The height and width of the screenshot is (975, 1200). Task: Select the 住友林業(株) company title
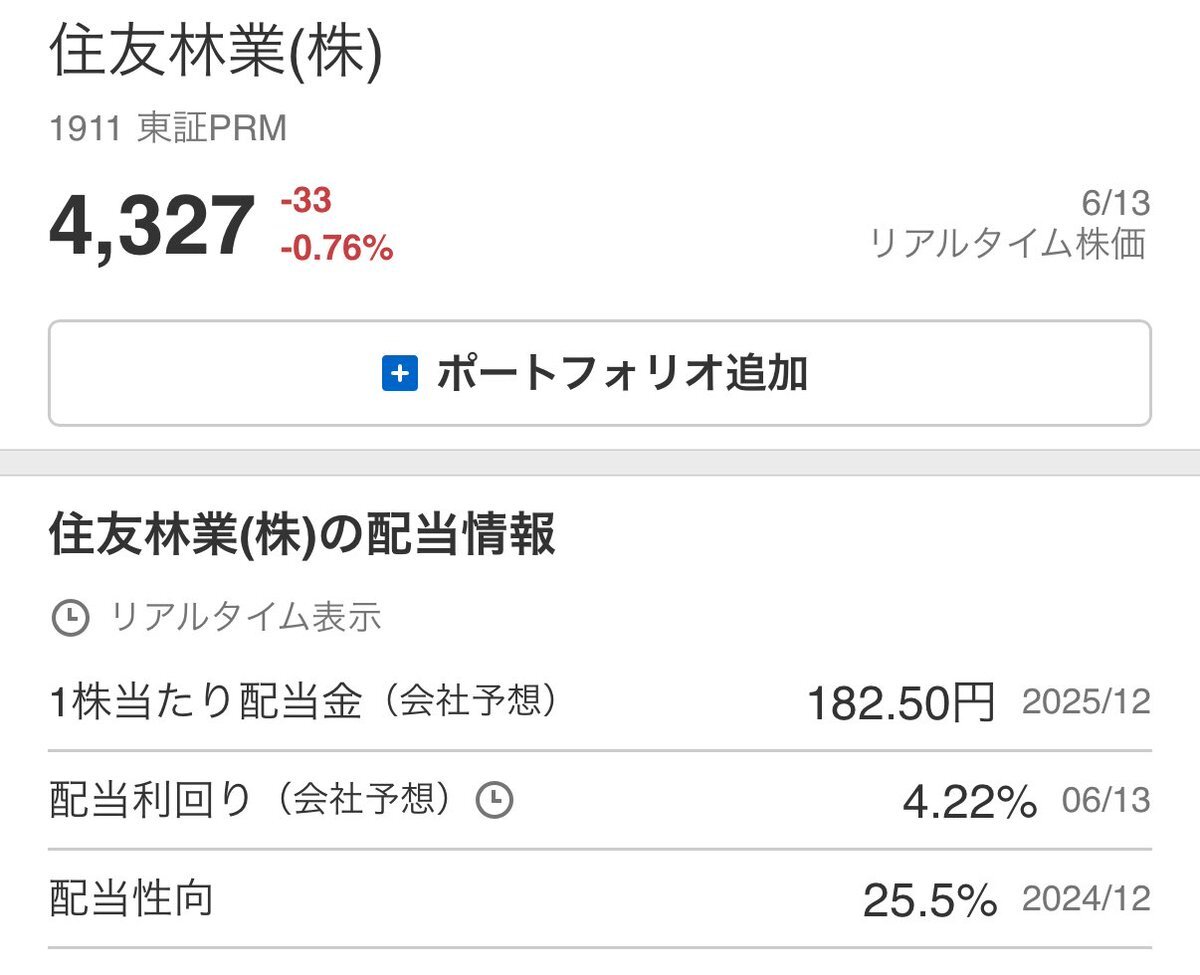point(216,55)
